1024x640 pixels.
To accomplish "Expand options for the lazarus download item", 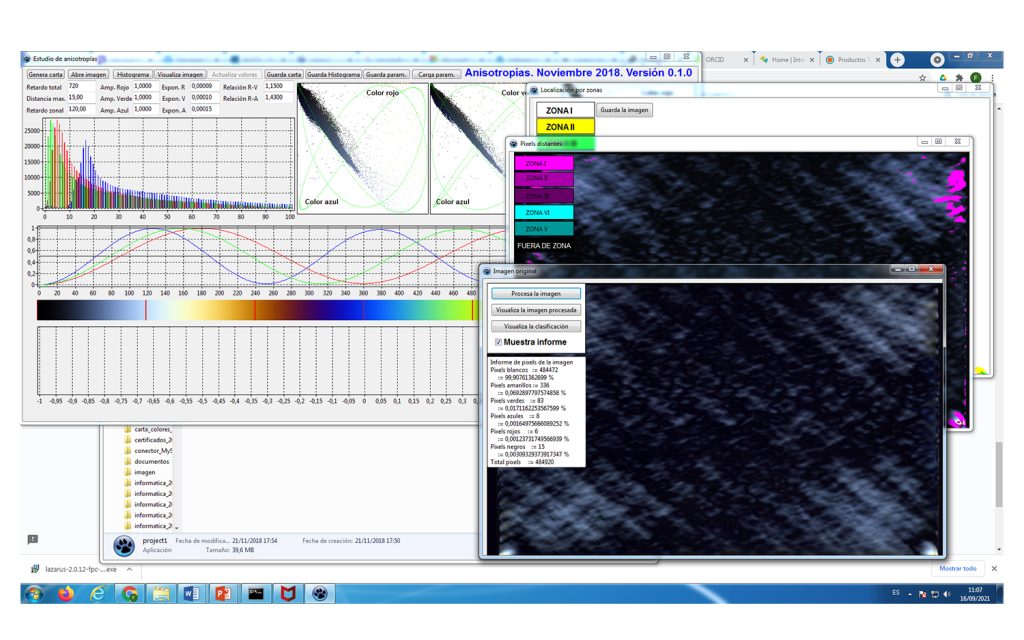I will pyautogui.click(x=129, y=569).
